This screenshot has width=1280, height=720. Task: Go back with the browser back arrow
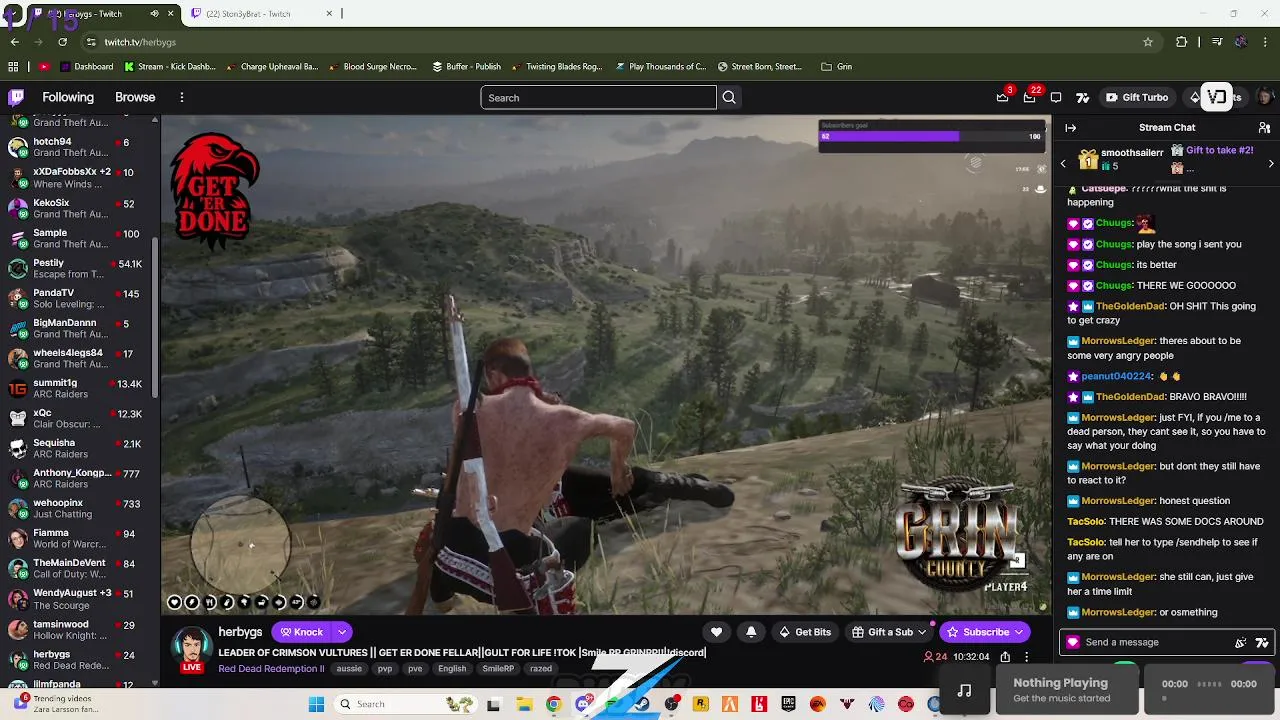[x=14, y=42]
